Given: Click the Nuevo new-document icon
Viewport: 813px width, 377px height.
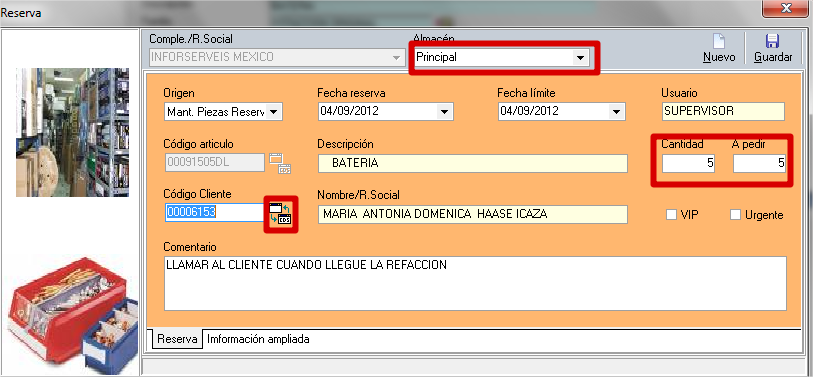Looking at the screenshot, I should 719,41.
